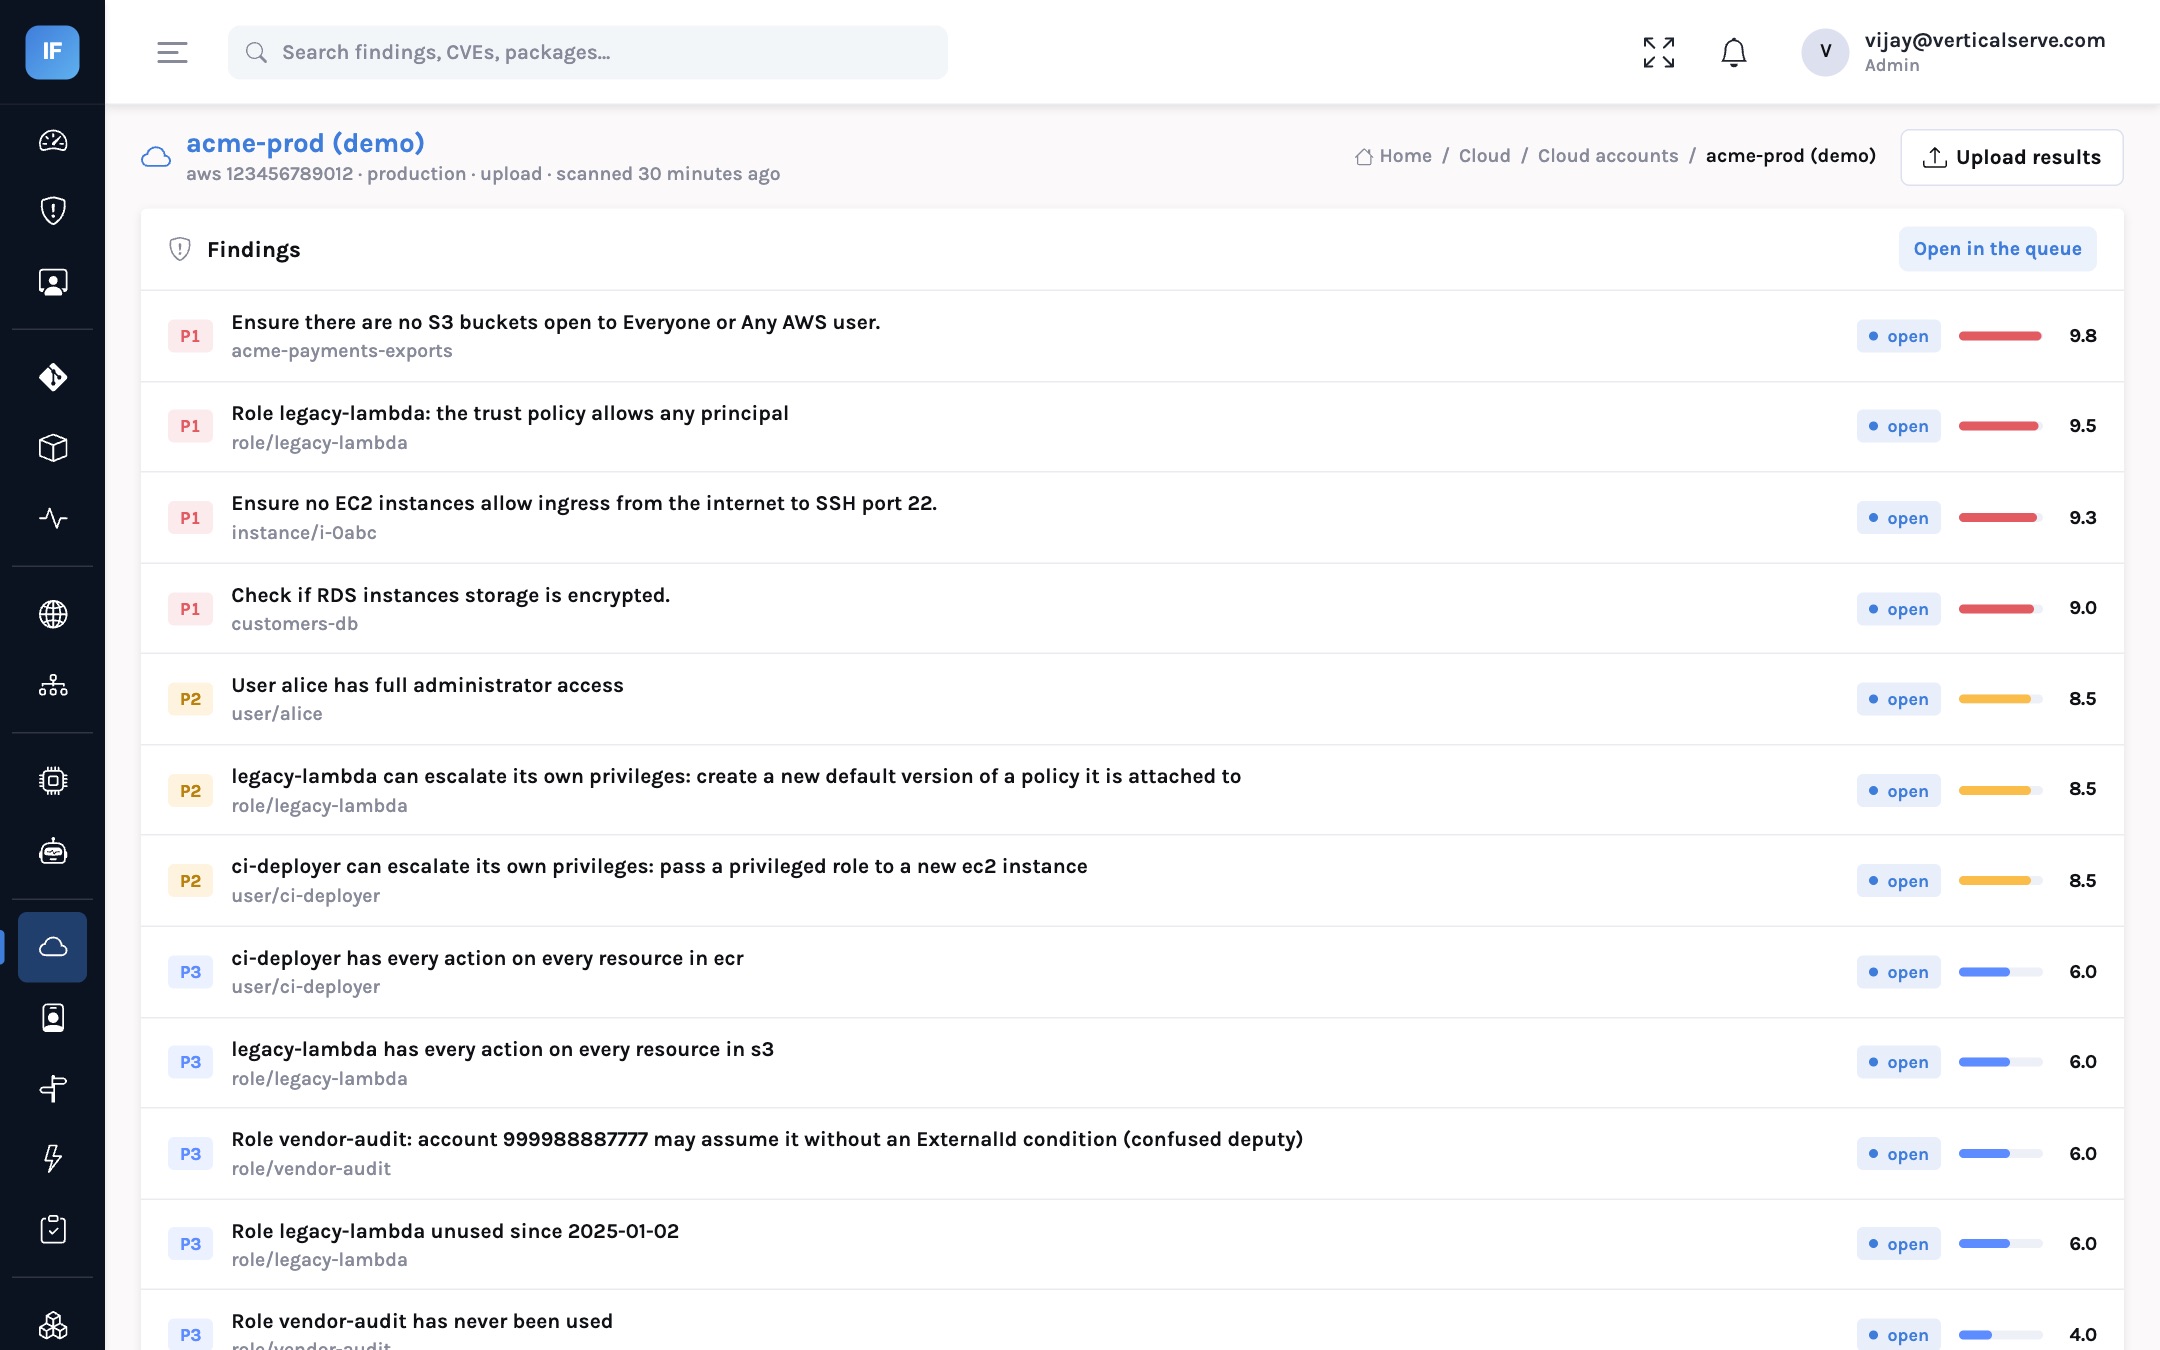Click open status badge on customers-db row
Screen dimensions: 2160x1350
(1898, 609)
